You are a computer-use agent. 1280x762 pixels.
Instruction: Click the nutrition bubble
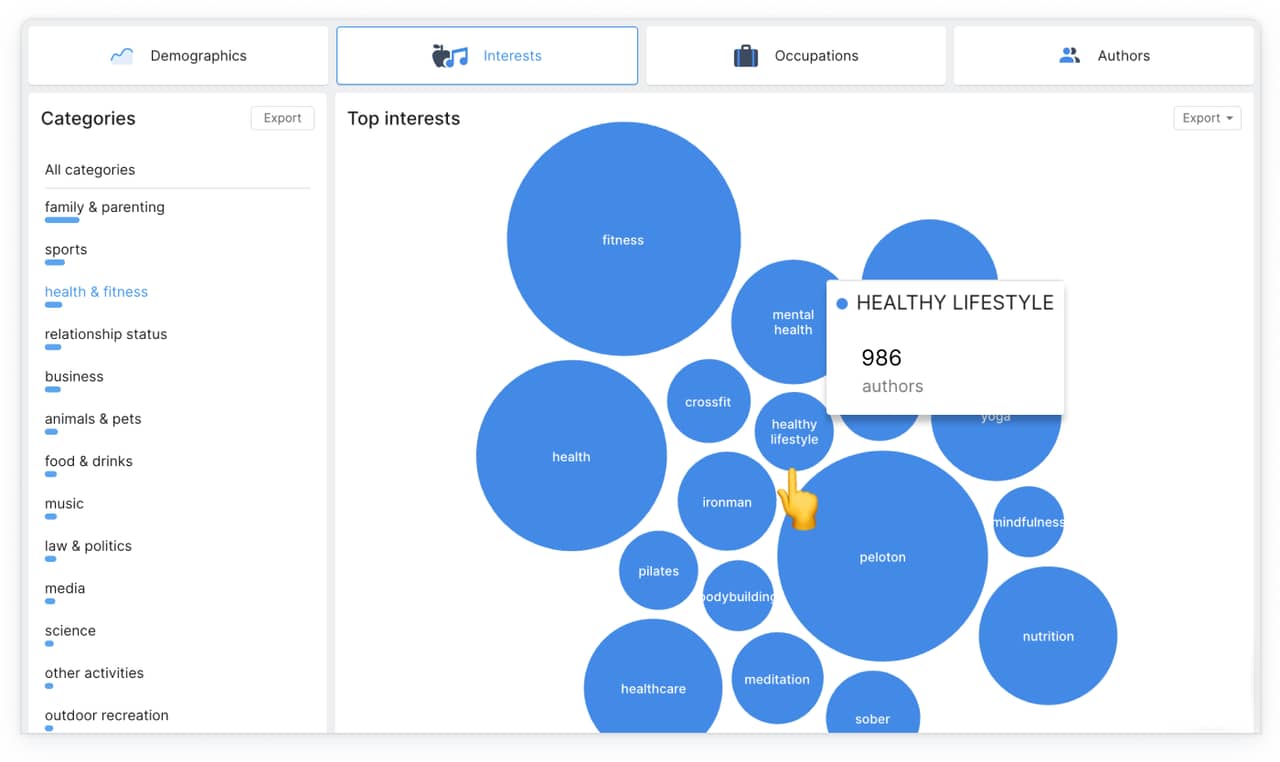click(1048, 636)
